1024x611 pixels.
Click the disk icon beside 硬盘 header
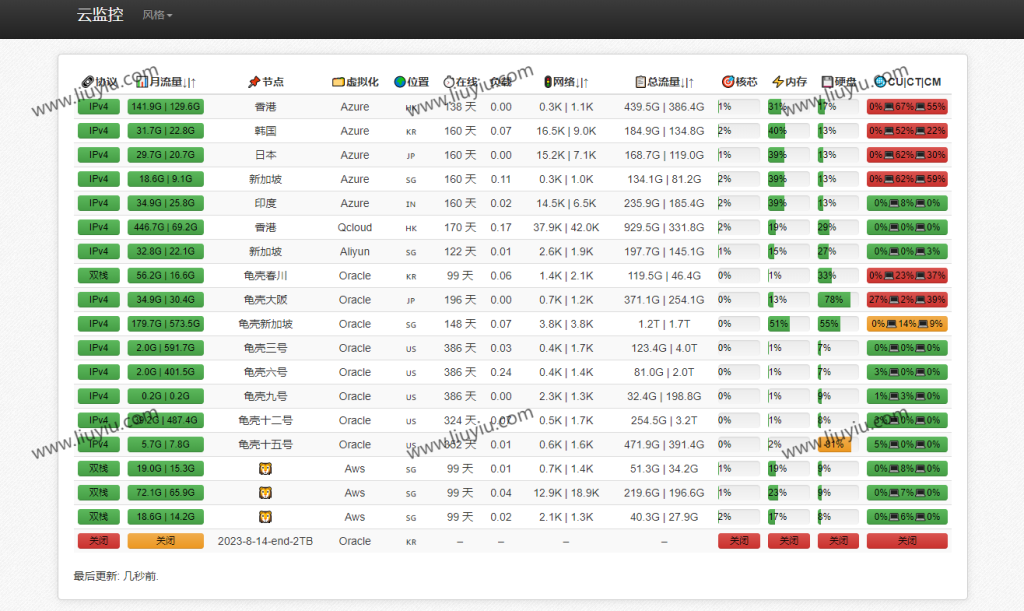tap(827, 82)
